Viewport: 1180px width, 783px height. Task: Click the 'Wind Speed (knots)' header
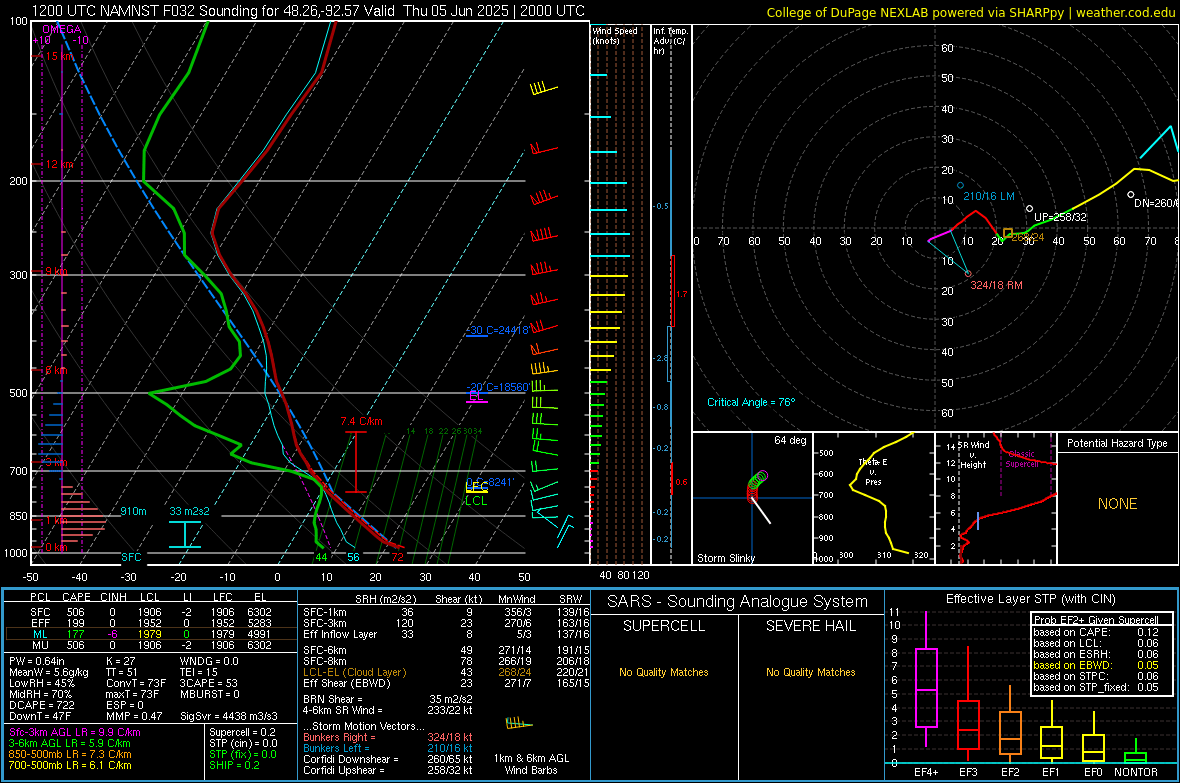click(x=615, y=35)
